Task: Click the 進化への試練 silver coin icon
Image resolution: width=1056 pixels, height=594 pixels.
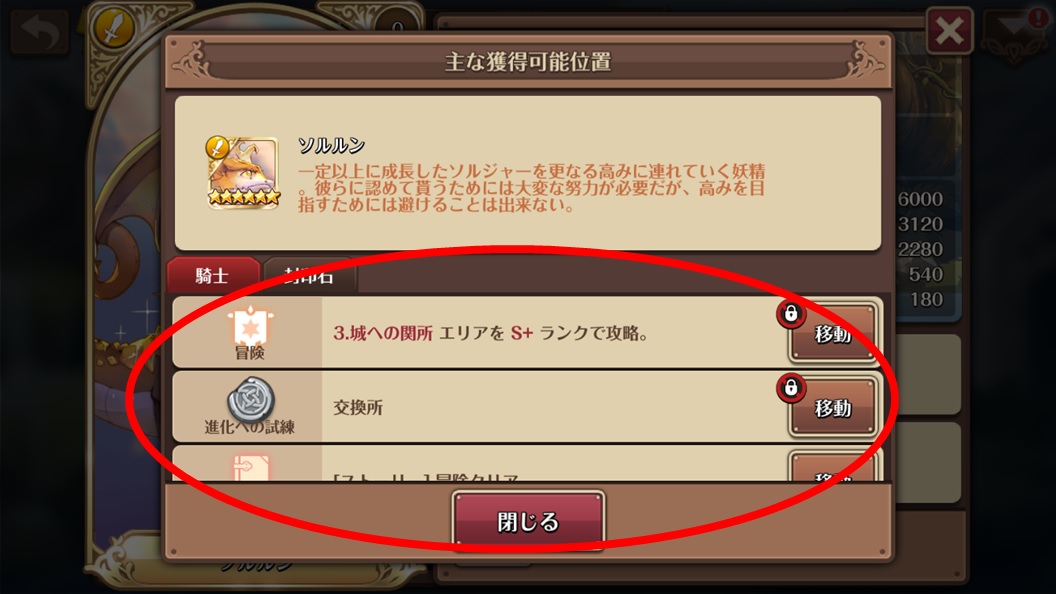Action: click(x=251, y=399)
